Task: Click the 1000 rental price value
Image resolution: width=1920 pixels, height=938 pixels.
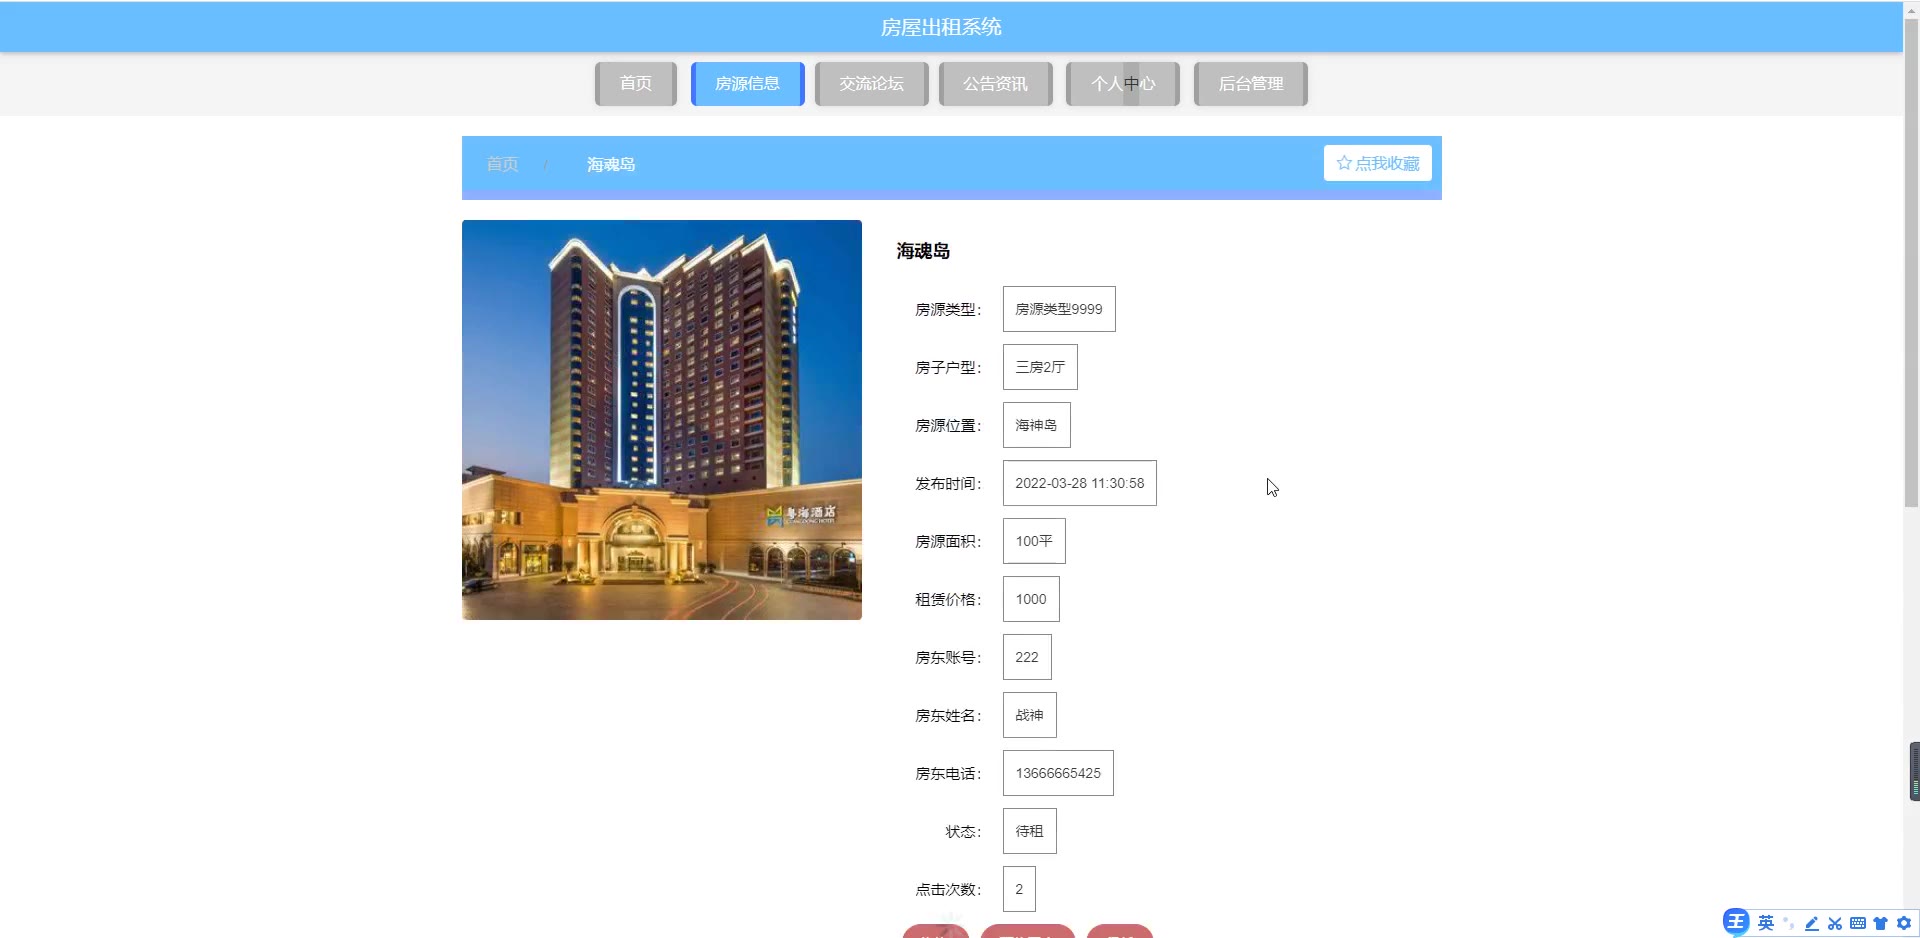Action: click(1031, 599)
